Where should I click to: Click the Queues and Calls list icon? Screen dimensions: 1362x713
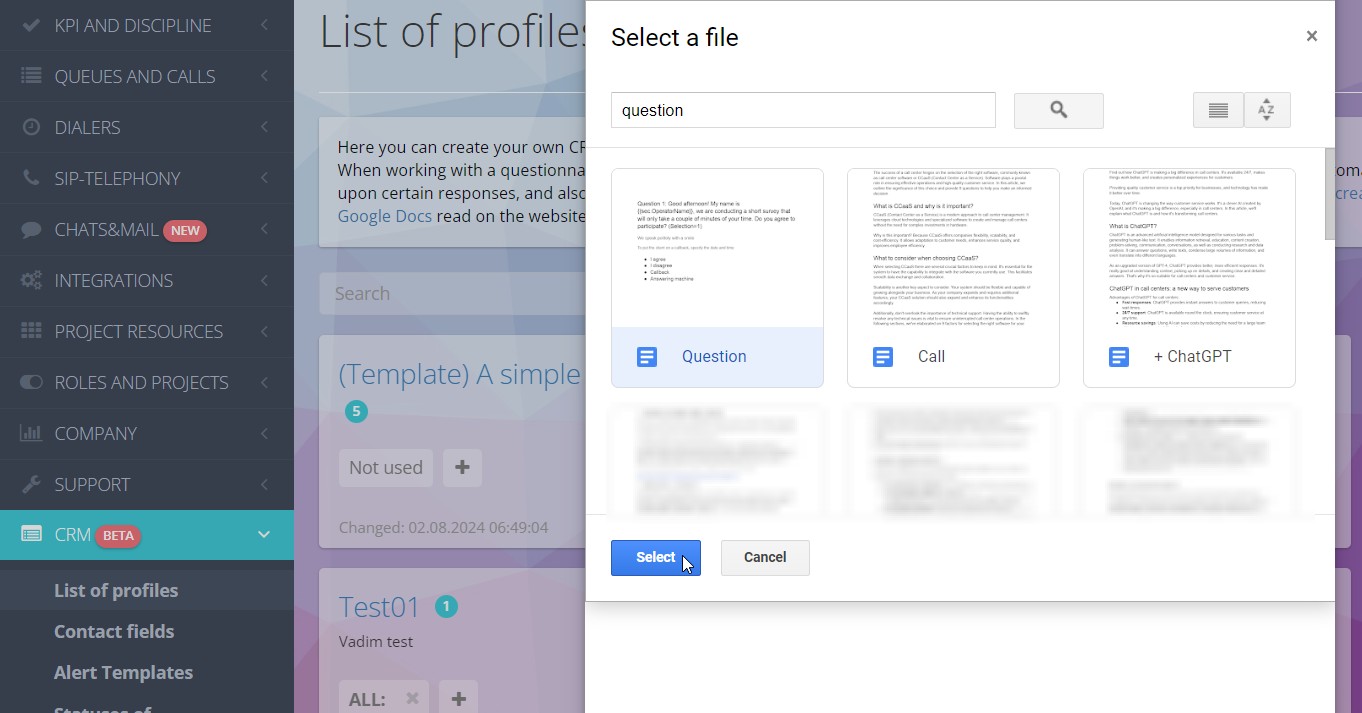coord(31,76)
